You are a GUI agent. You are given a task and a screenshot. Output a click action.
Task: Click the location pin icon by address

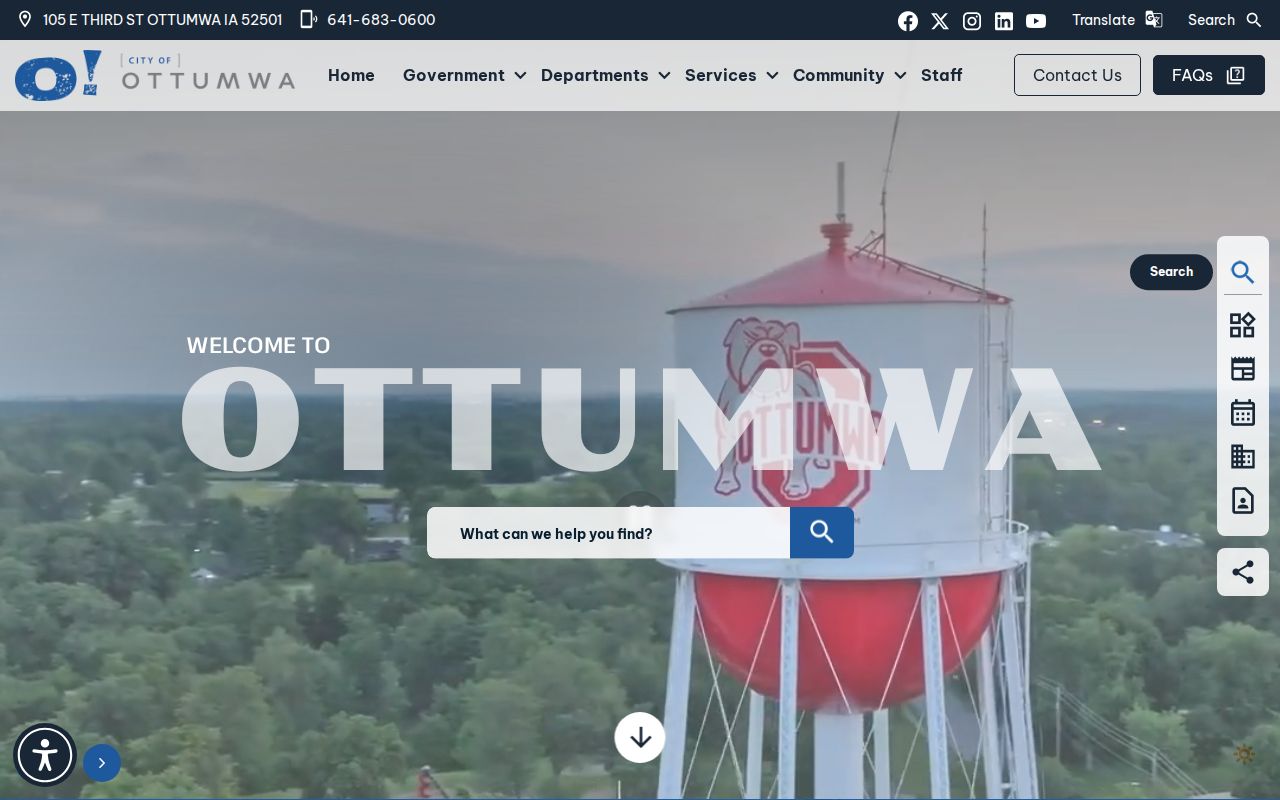tap(25, 20)
